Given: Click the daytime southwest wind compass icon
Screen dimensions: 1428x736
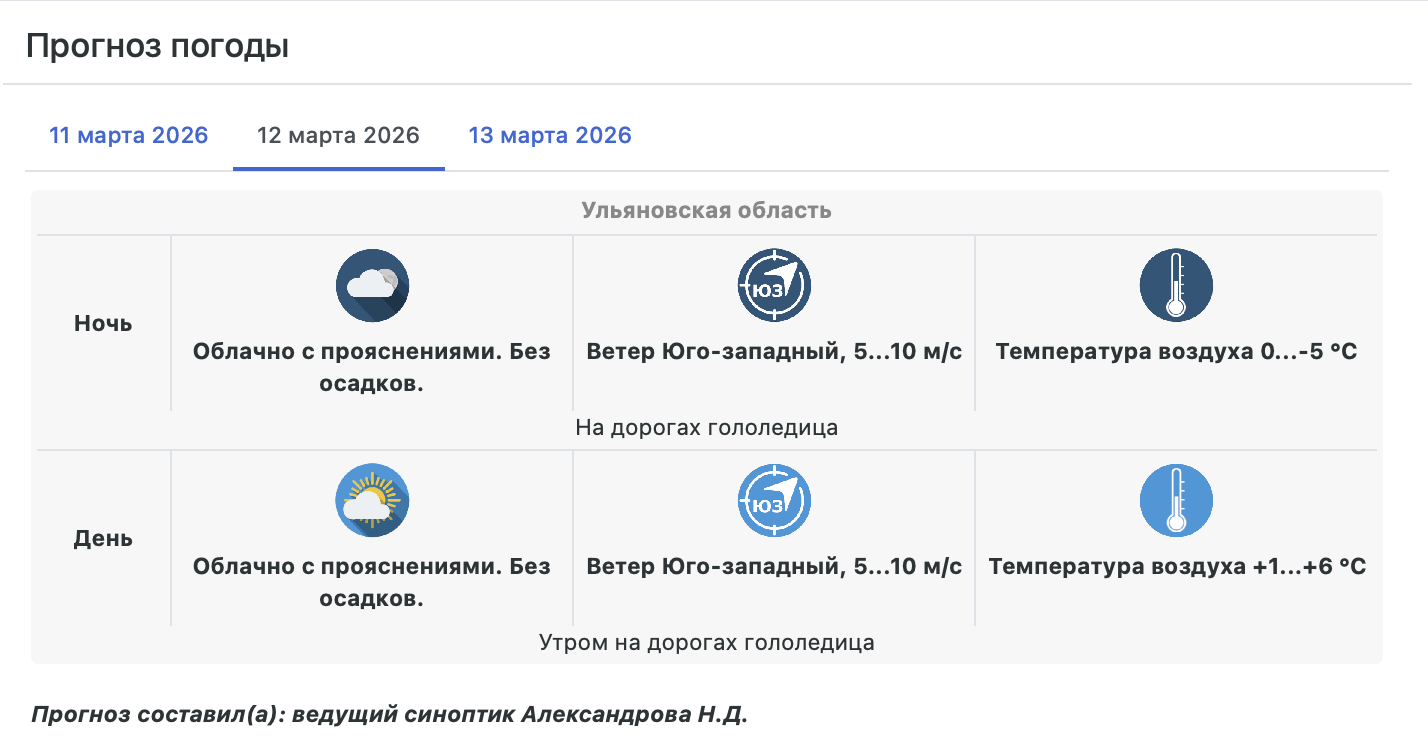Looking at the screenshot, I should pos(774,501).
